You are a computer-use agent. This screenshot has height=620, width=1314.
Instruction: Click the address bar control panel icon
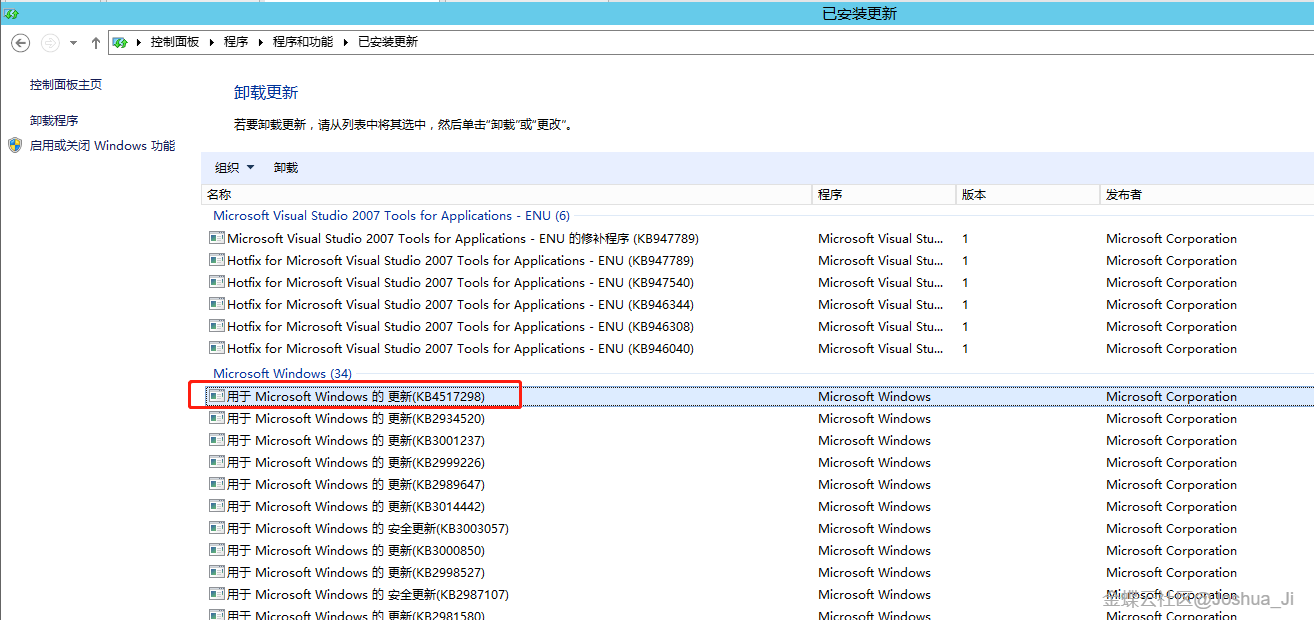[120, 42]
